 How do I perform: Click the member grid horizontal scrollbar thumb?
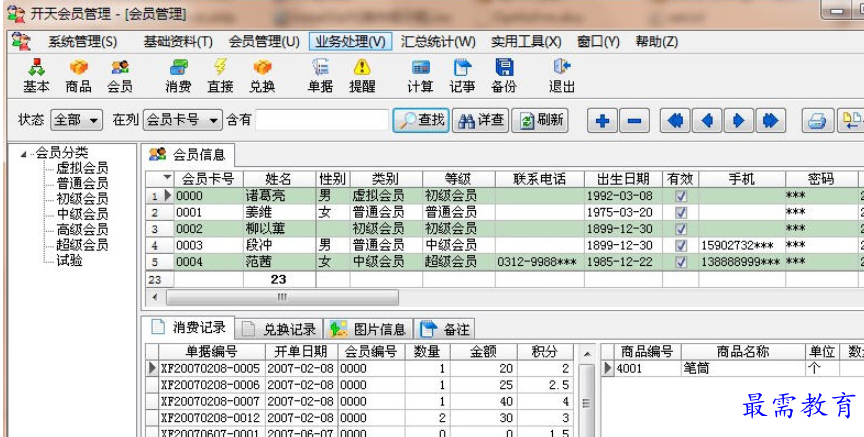(282, 297)
